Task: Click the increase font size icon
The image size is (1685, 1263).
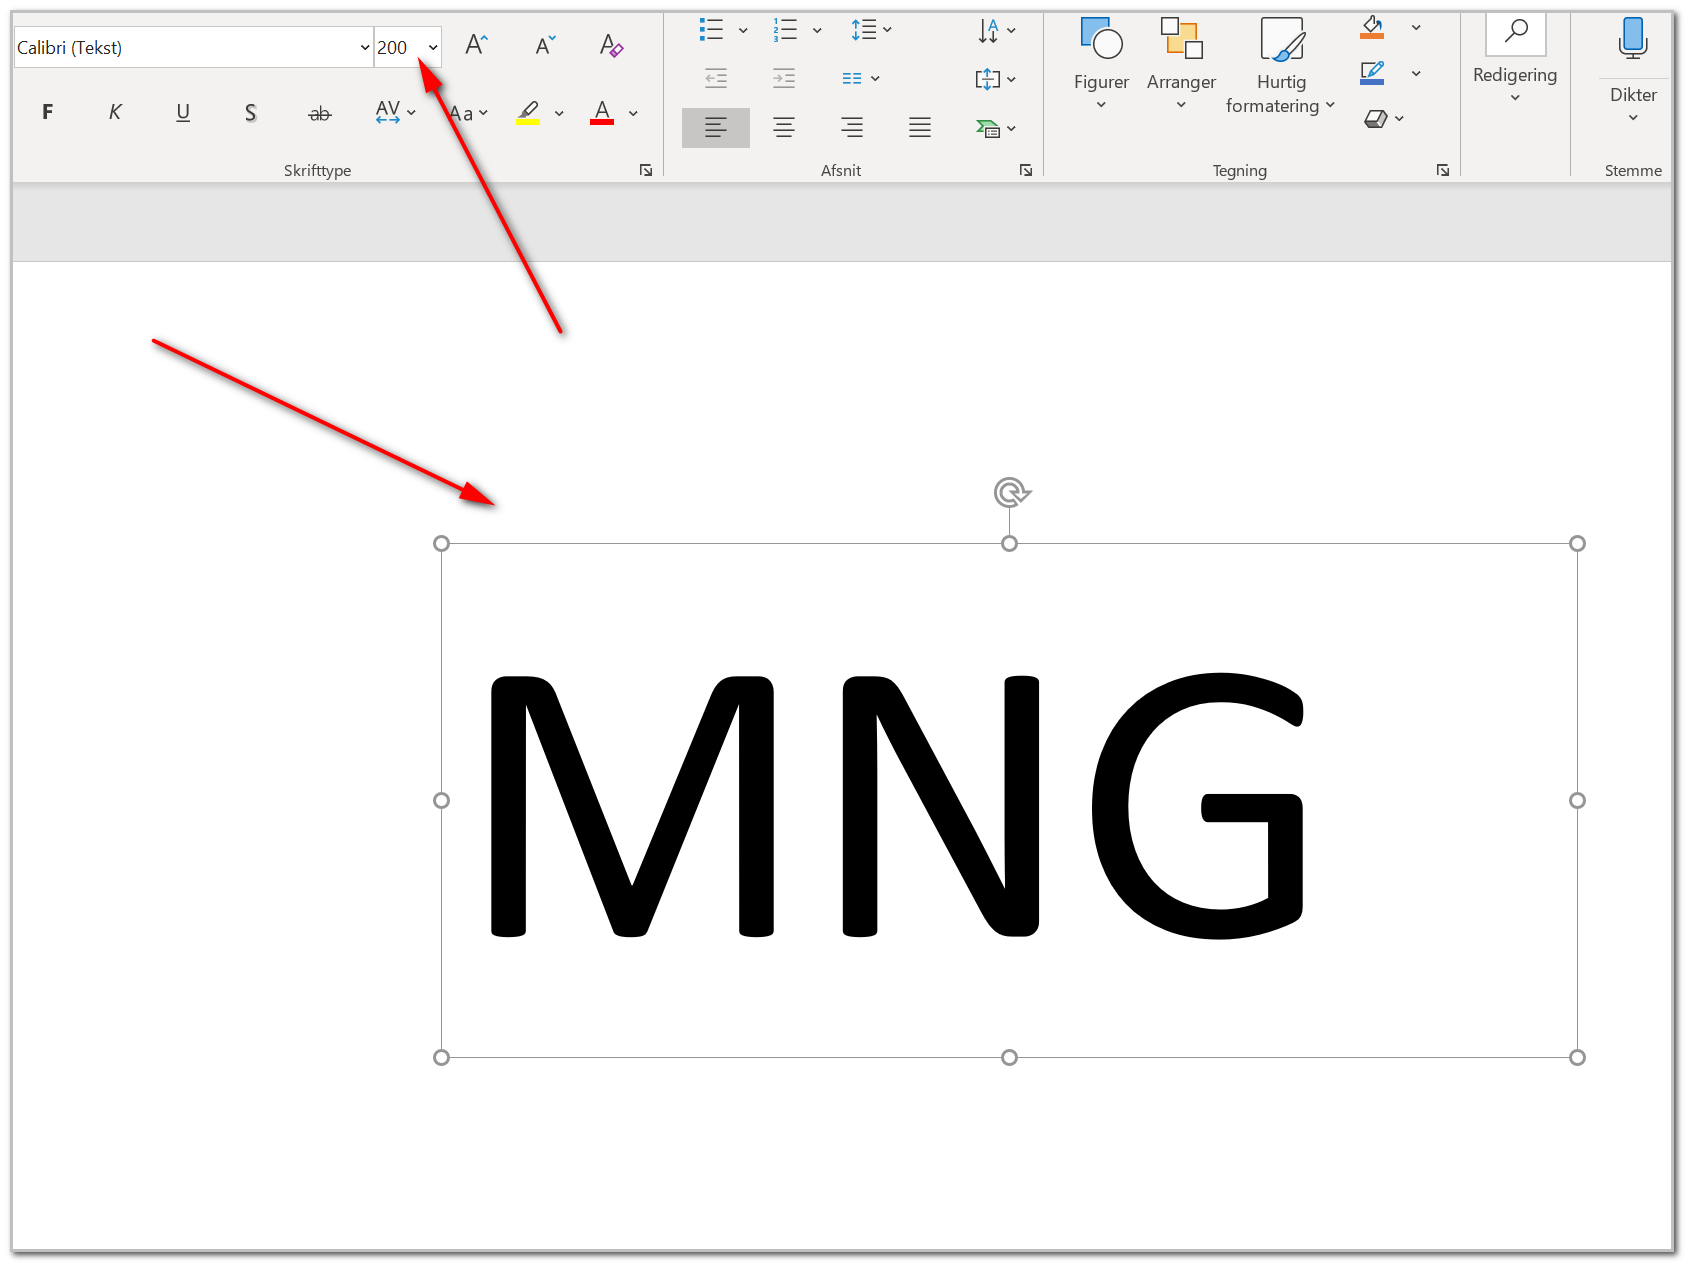Action: [476, 45]
